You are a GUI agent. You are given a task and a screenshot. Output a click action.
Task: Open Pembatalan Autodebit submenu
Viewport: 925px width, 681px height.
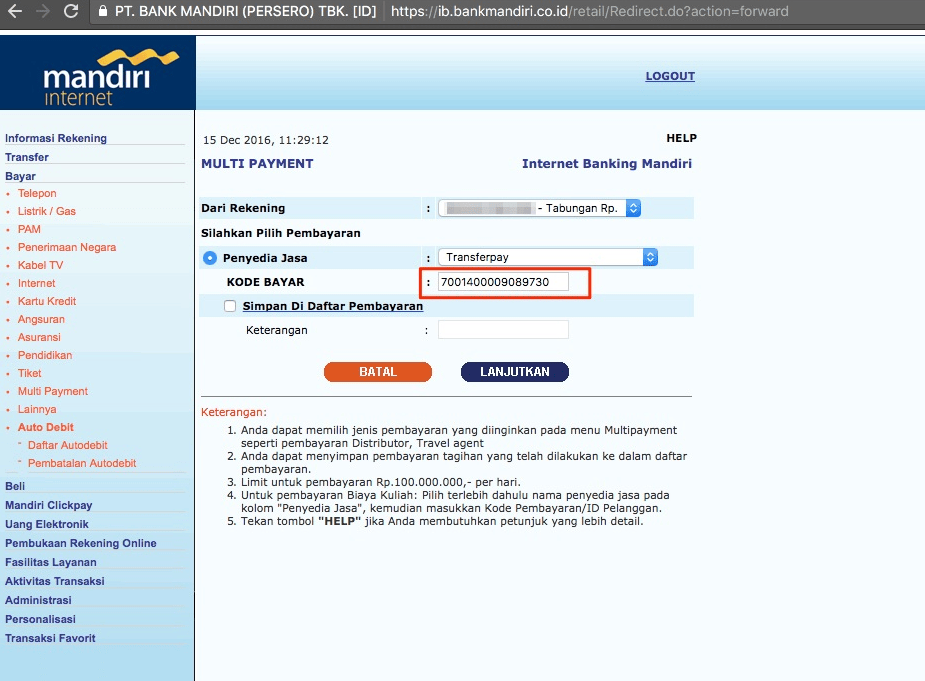(x=82, y=463)
